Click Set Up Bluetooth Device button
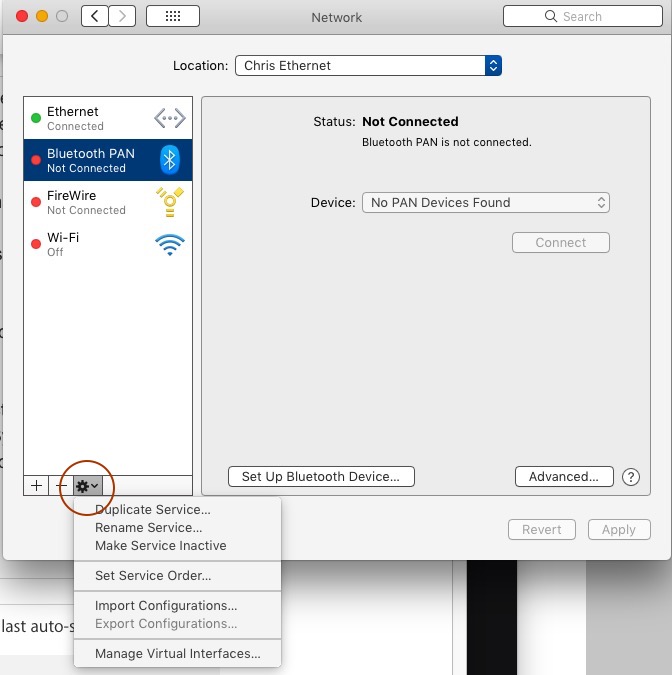The image size is (672, 675). (x=321, y=477)
